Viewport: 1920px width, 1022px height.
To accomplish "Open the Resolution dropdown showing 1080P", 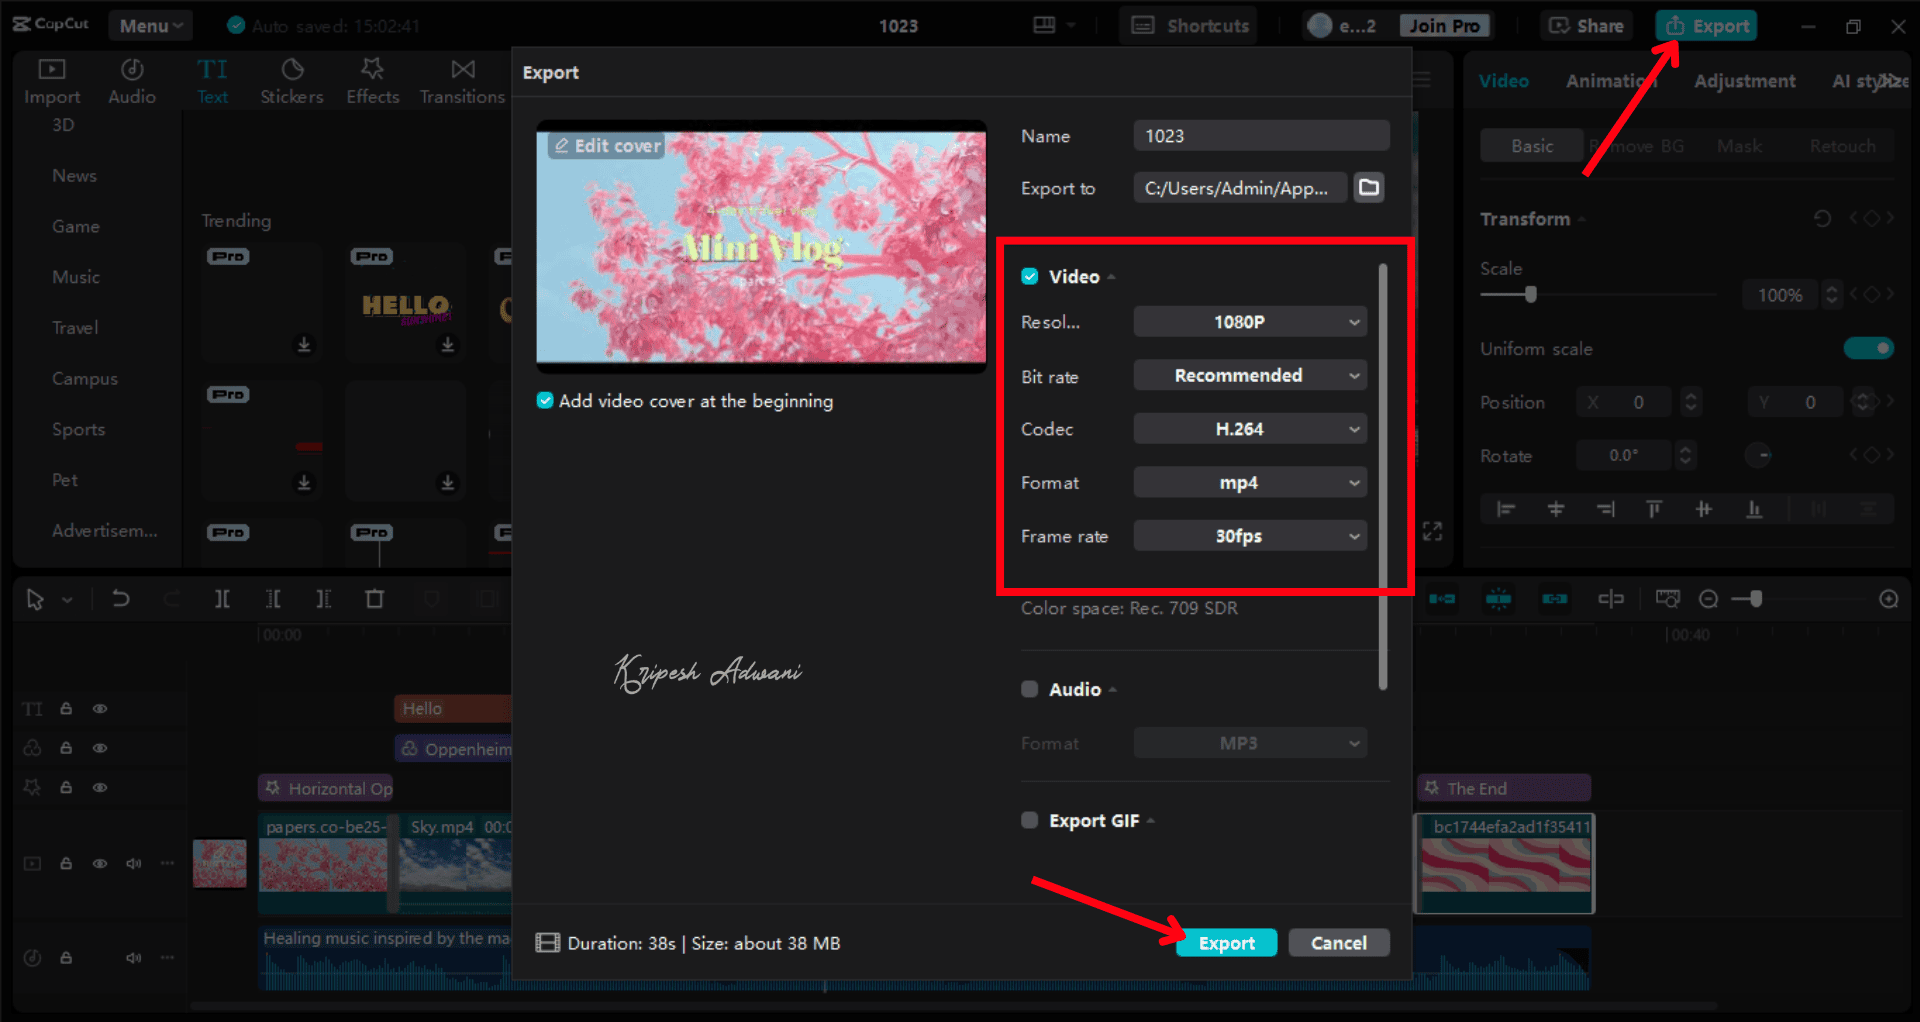I will pyautogui.click(x=1249, y=322).
